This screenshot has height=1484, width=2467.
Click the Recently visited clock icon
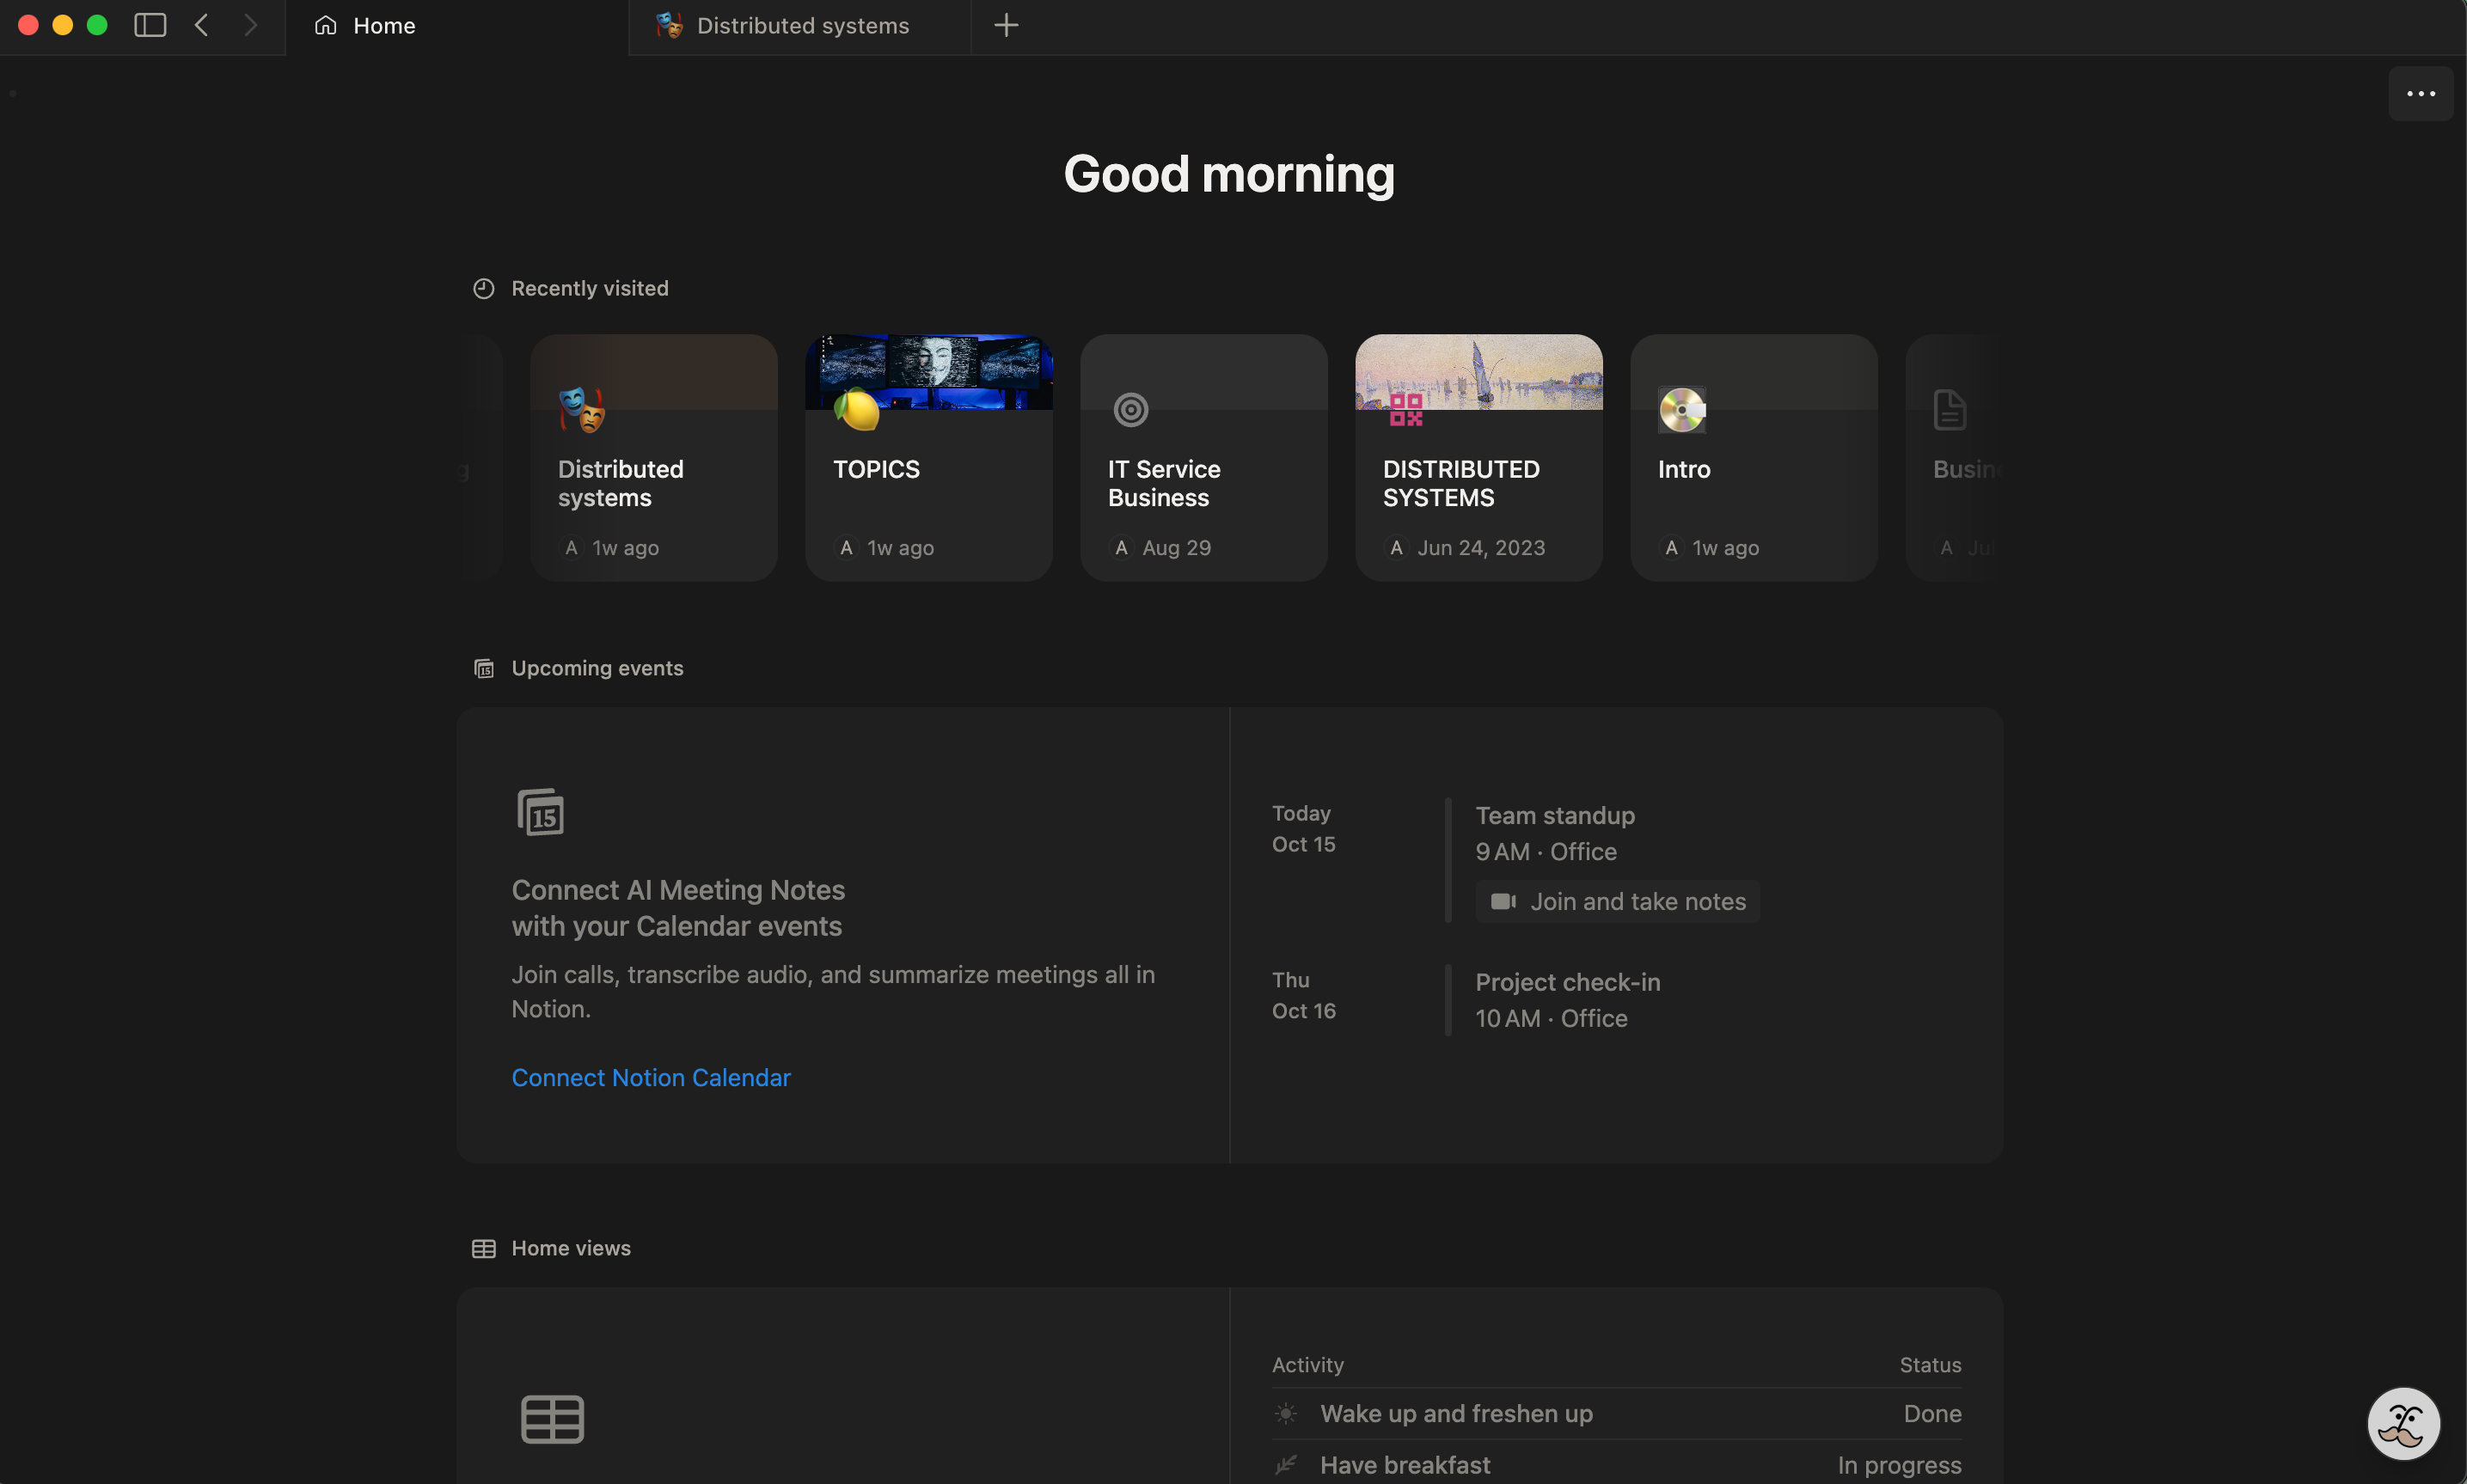483,289
